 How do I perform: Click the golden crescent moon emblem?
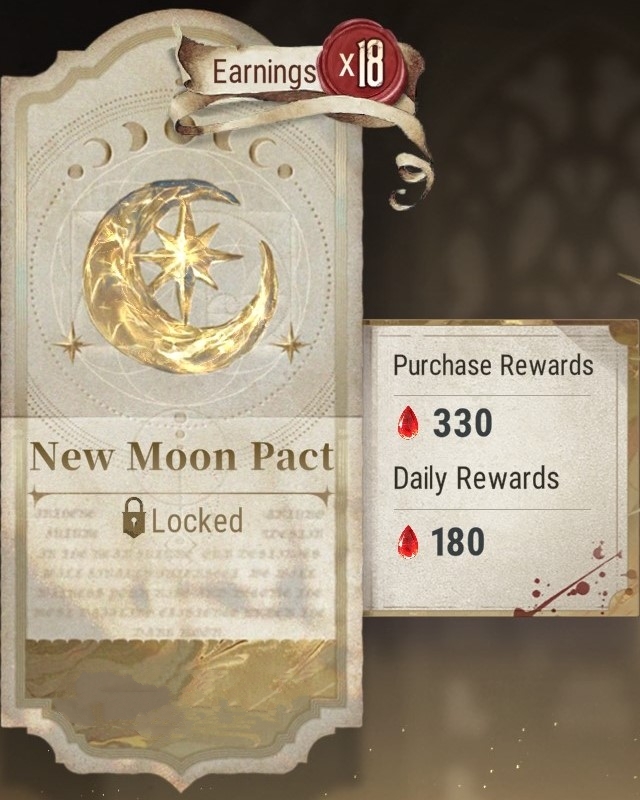pos(179,277)
